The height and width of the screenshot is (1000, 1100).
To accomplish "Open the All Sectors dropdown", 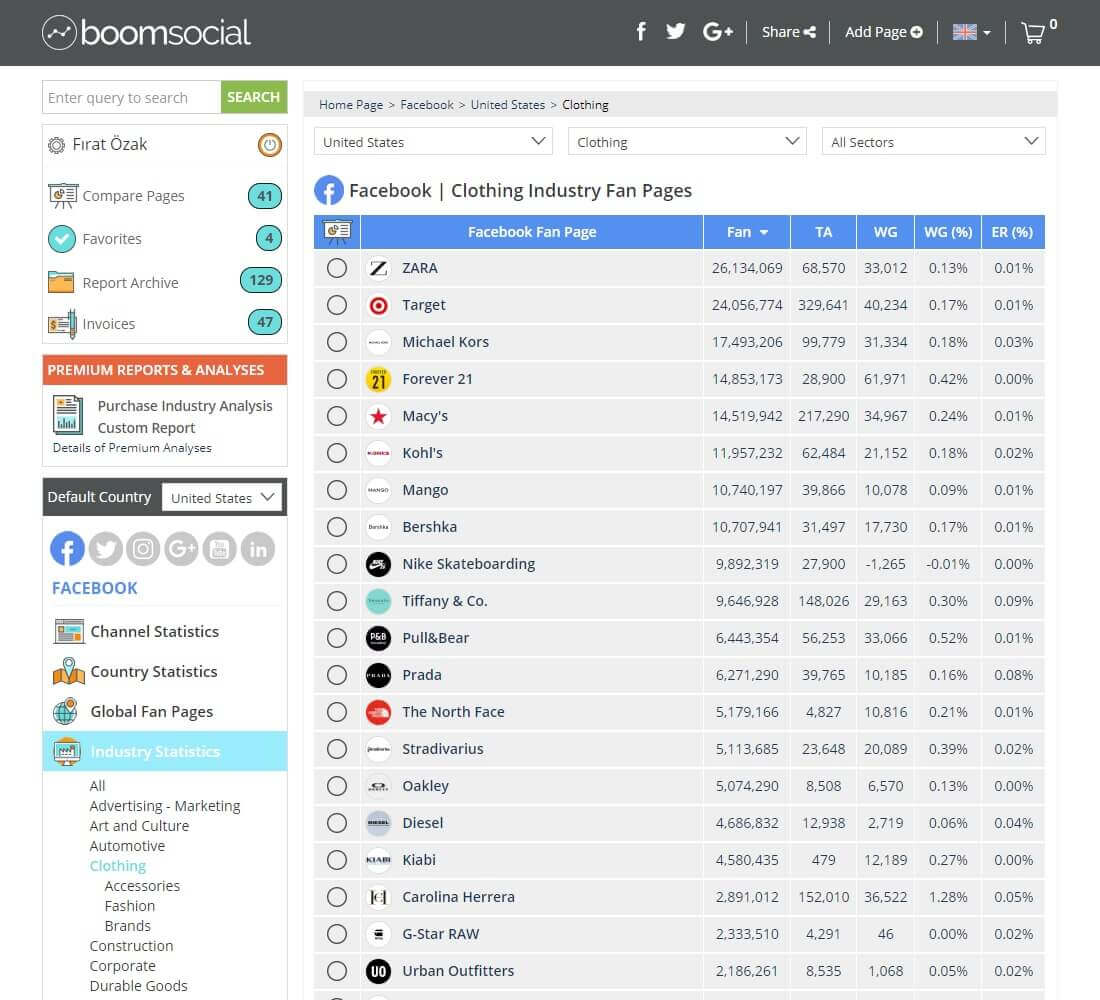I will [933, 142].
